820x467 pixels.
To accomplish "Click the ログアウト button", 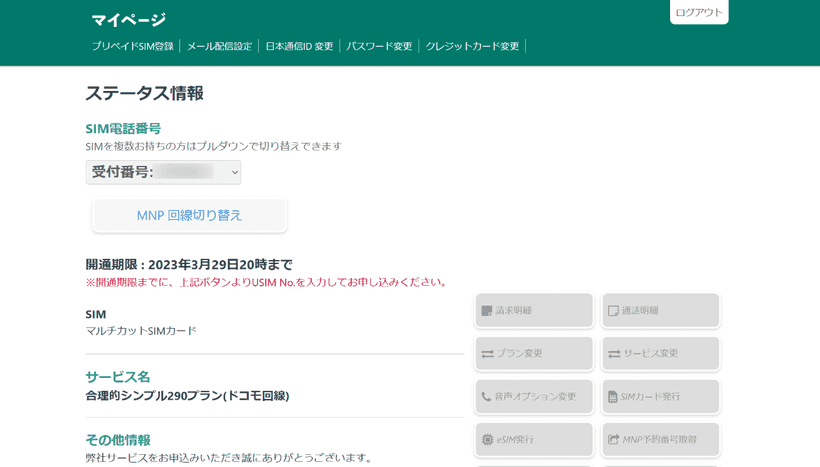I will tap(699, 12).
